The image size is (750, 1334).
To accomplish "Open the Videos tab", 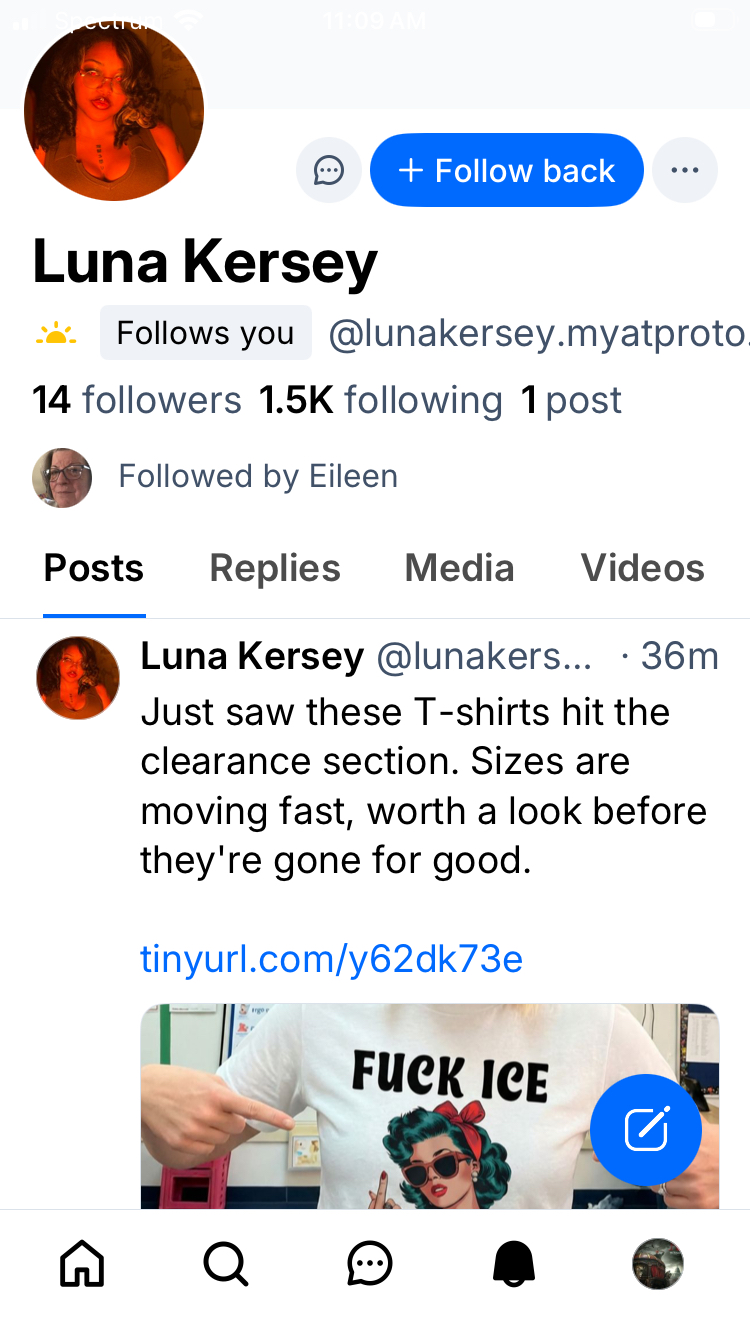I will (642, 568).
